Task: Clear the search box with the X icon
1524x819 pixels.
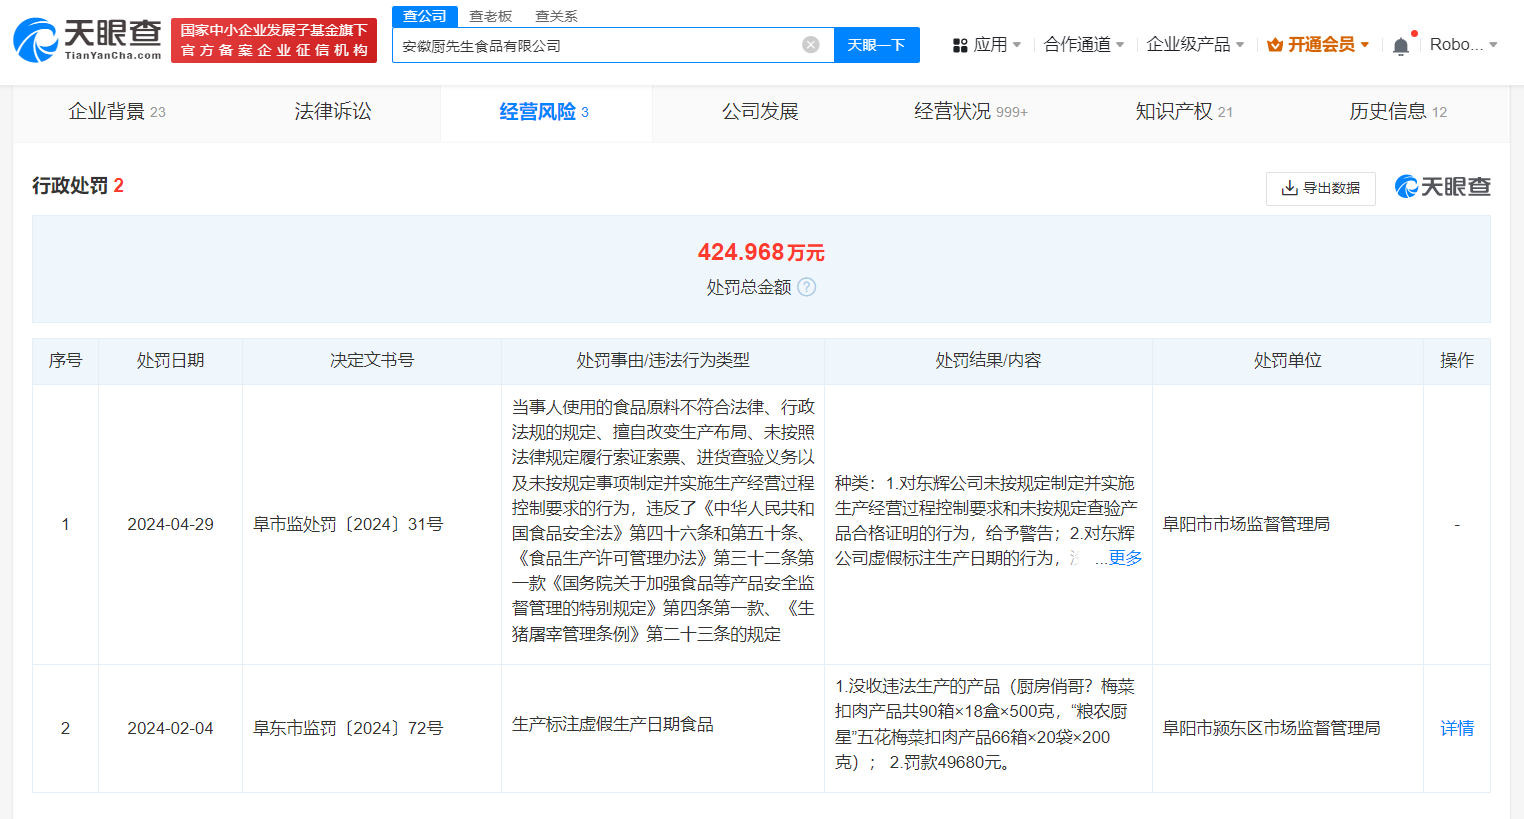Action: [x=810, y=44]
